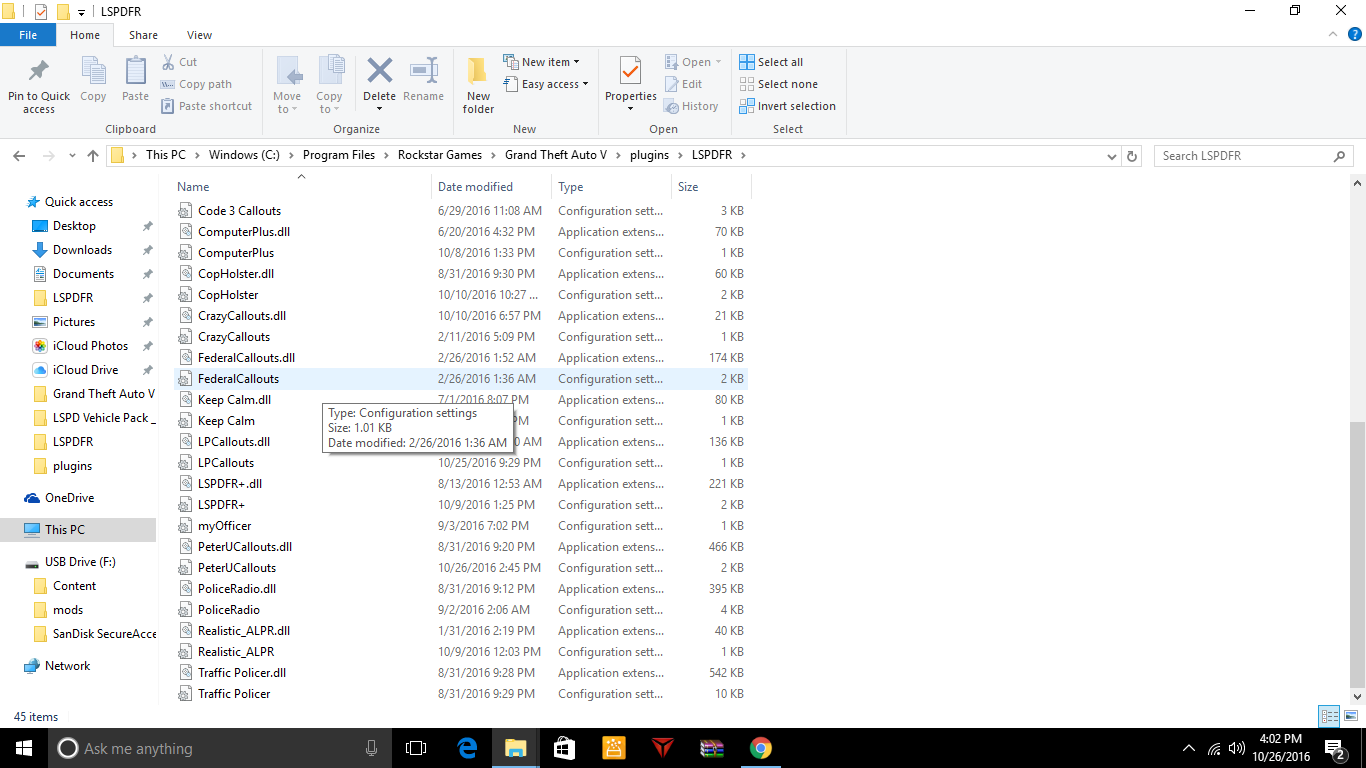Click Grand Theft Auto V breadcrumb
The height and width of the screenshot is (768, 1366).
pos(555,155)
